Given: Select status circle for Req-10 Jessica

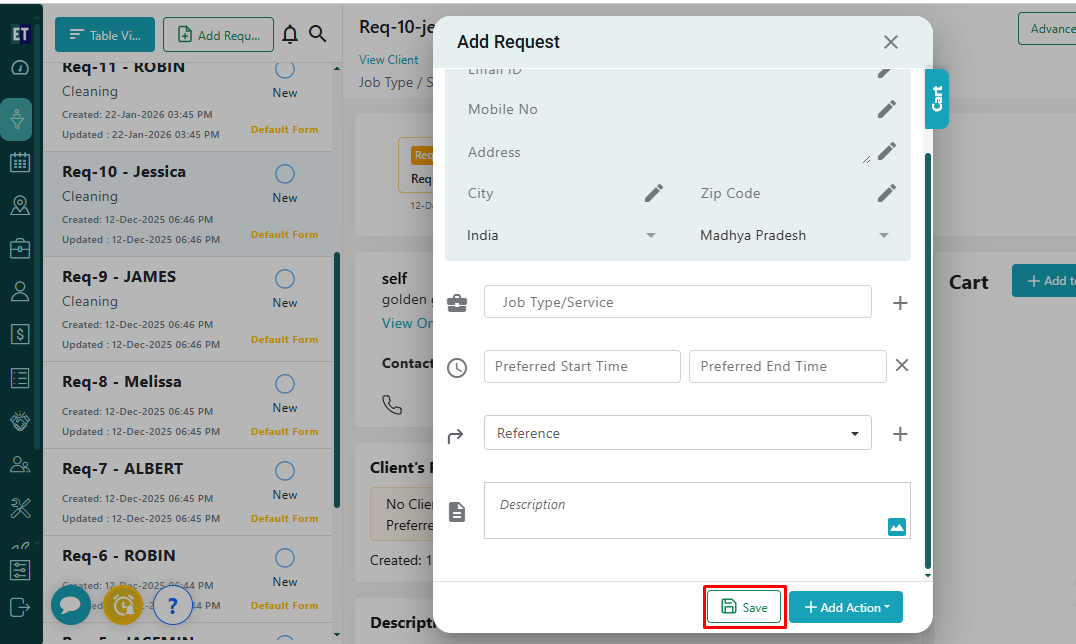Looking at the screenshot, I should (x=285, y=174).
